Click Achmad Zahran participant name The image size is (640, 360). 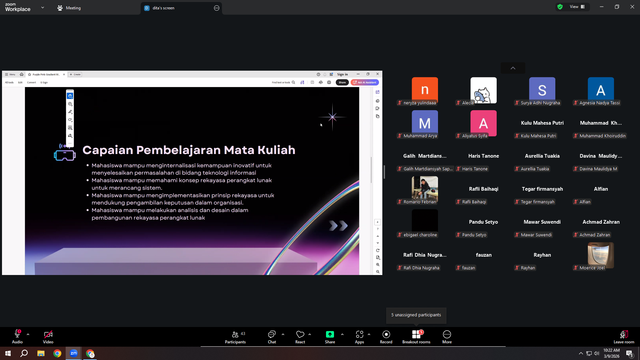601,222
